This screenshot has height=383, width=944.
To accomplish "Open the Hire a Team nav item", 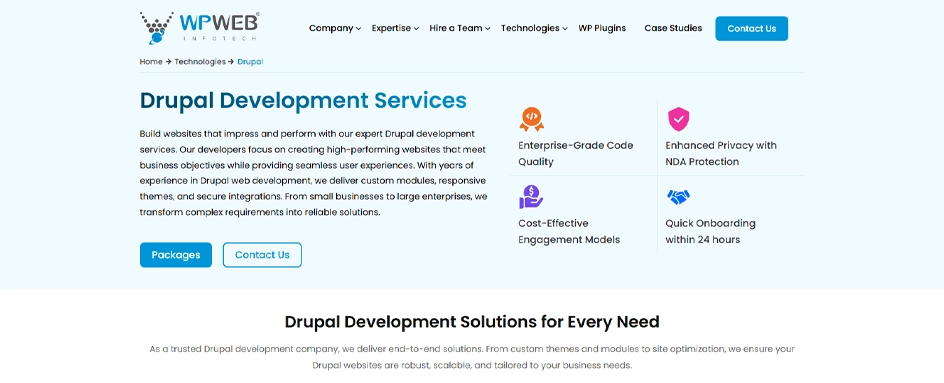I will (456, 28).
